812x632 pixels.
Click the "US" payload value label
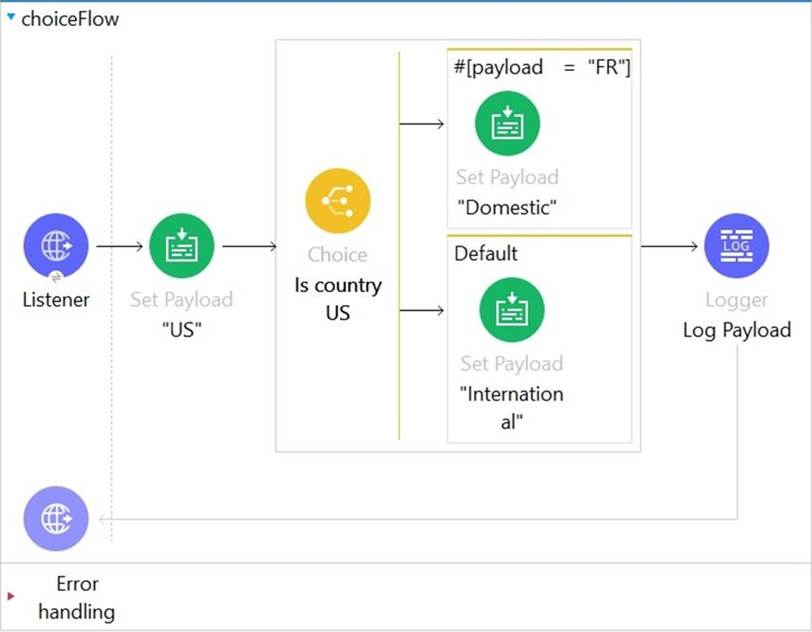tap(182, 330)
